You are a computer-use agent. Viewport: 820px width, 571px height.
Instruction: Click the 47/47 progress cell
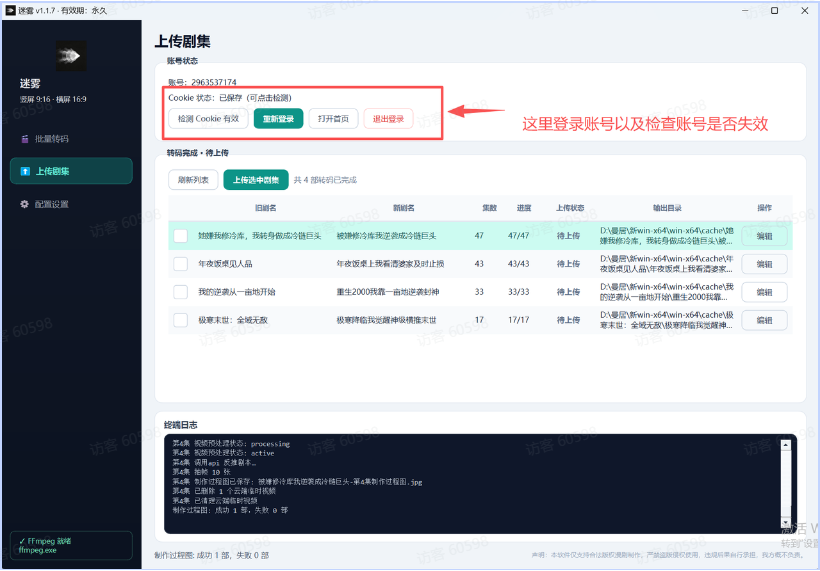pyautogui.click(x=518, y=236)
